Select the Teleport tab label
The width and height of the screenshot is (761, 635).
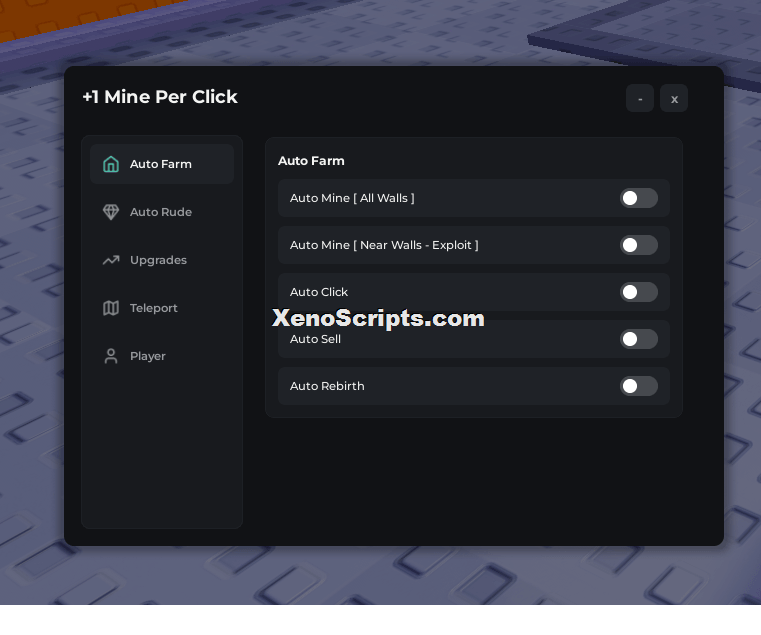pyautogui.click(x=153, y=308)
